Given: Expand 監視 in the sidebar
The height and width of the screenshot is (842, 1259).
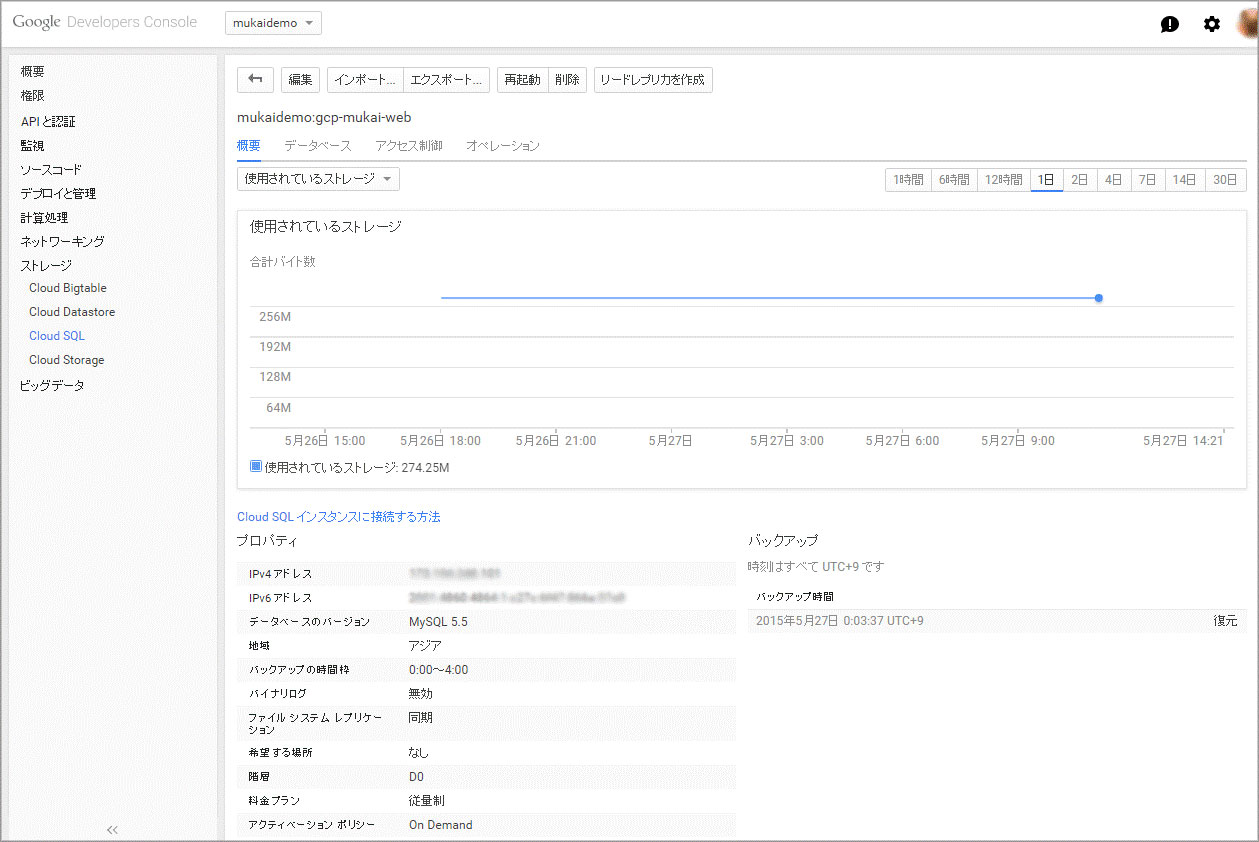Looking at the screenshot, I should (x=33, y=146).
